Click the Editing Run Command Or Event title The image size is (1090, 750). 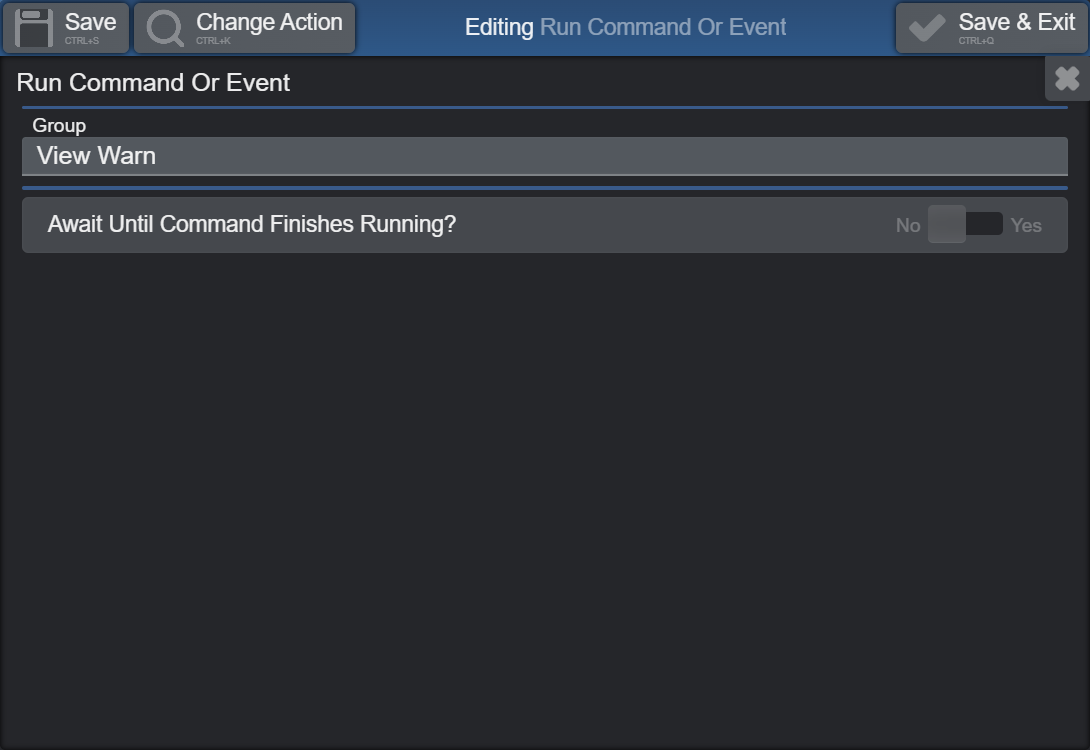point(625,27)
